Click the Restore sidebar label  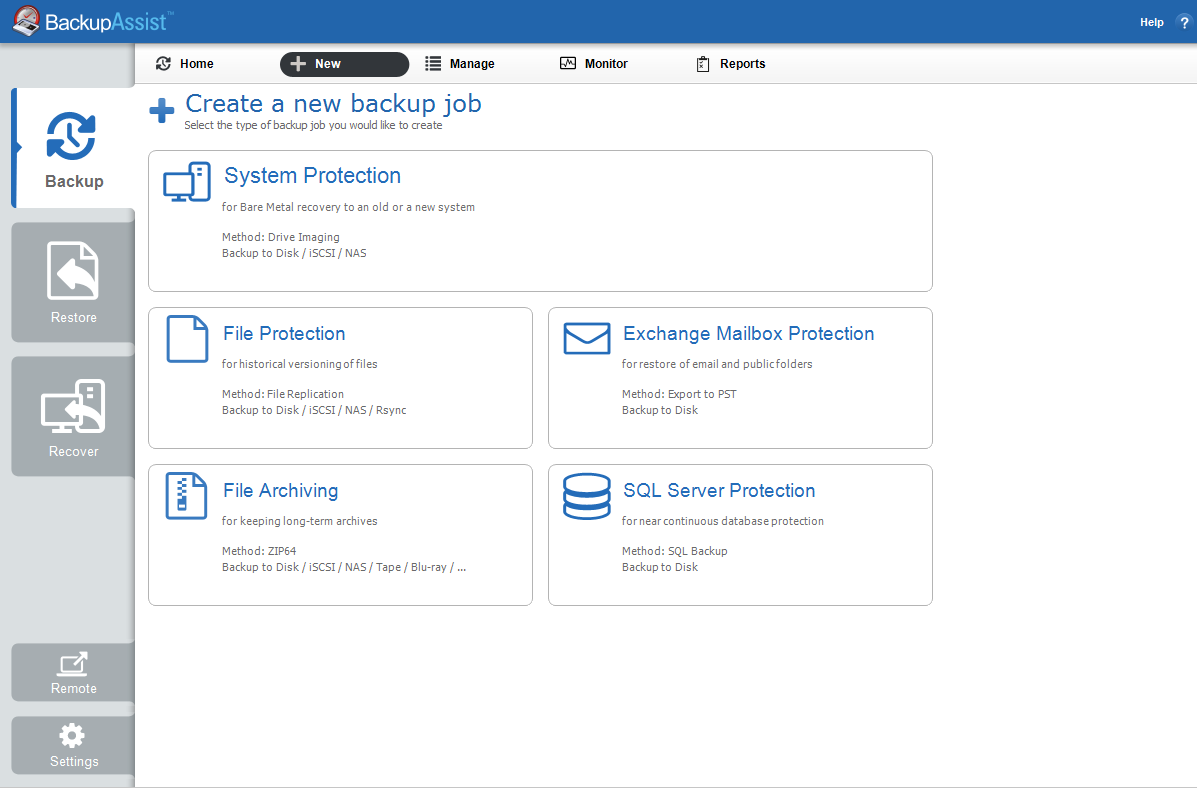[x=73, y=318]
